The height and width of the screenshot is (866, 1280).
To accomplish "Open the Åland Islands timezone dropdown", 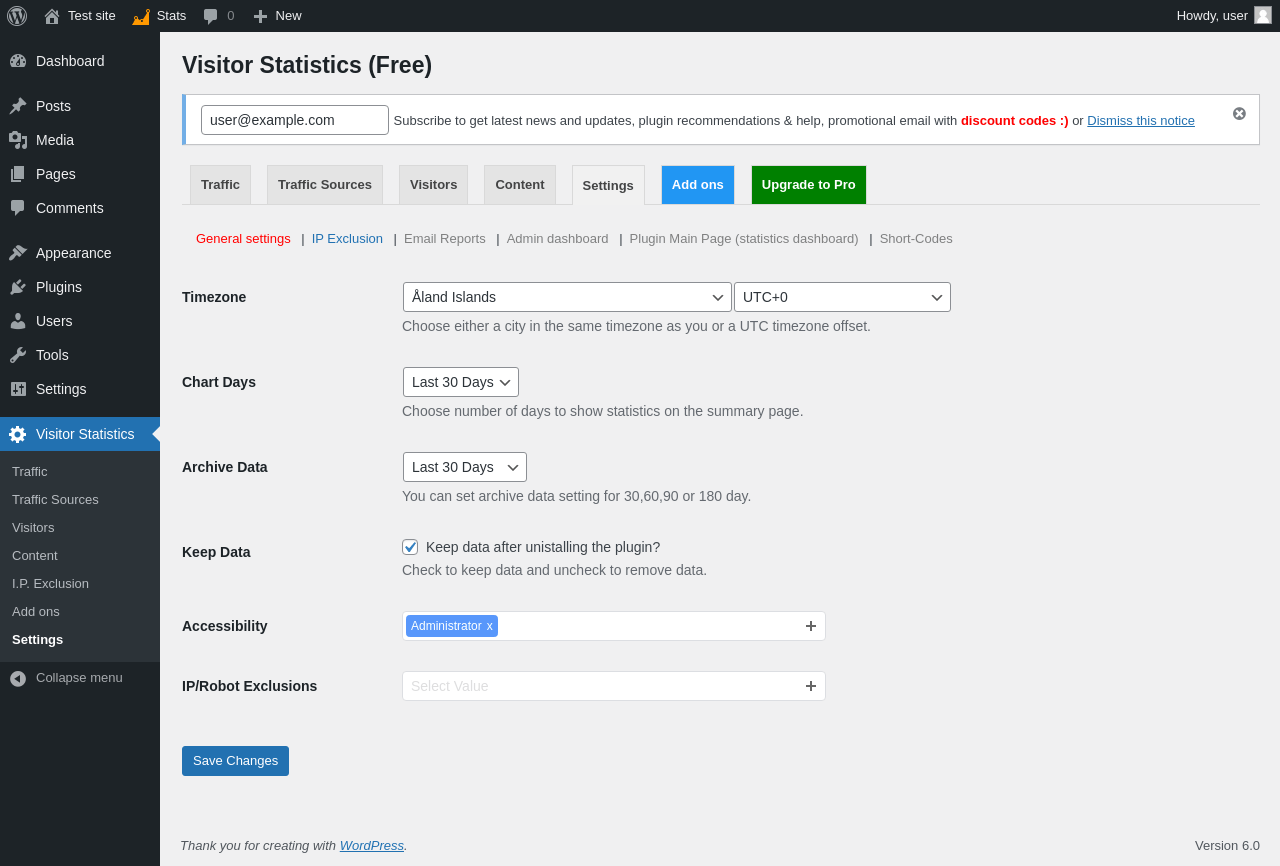I will coord(567,297).
